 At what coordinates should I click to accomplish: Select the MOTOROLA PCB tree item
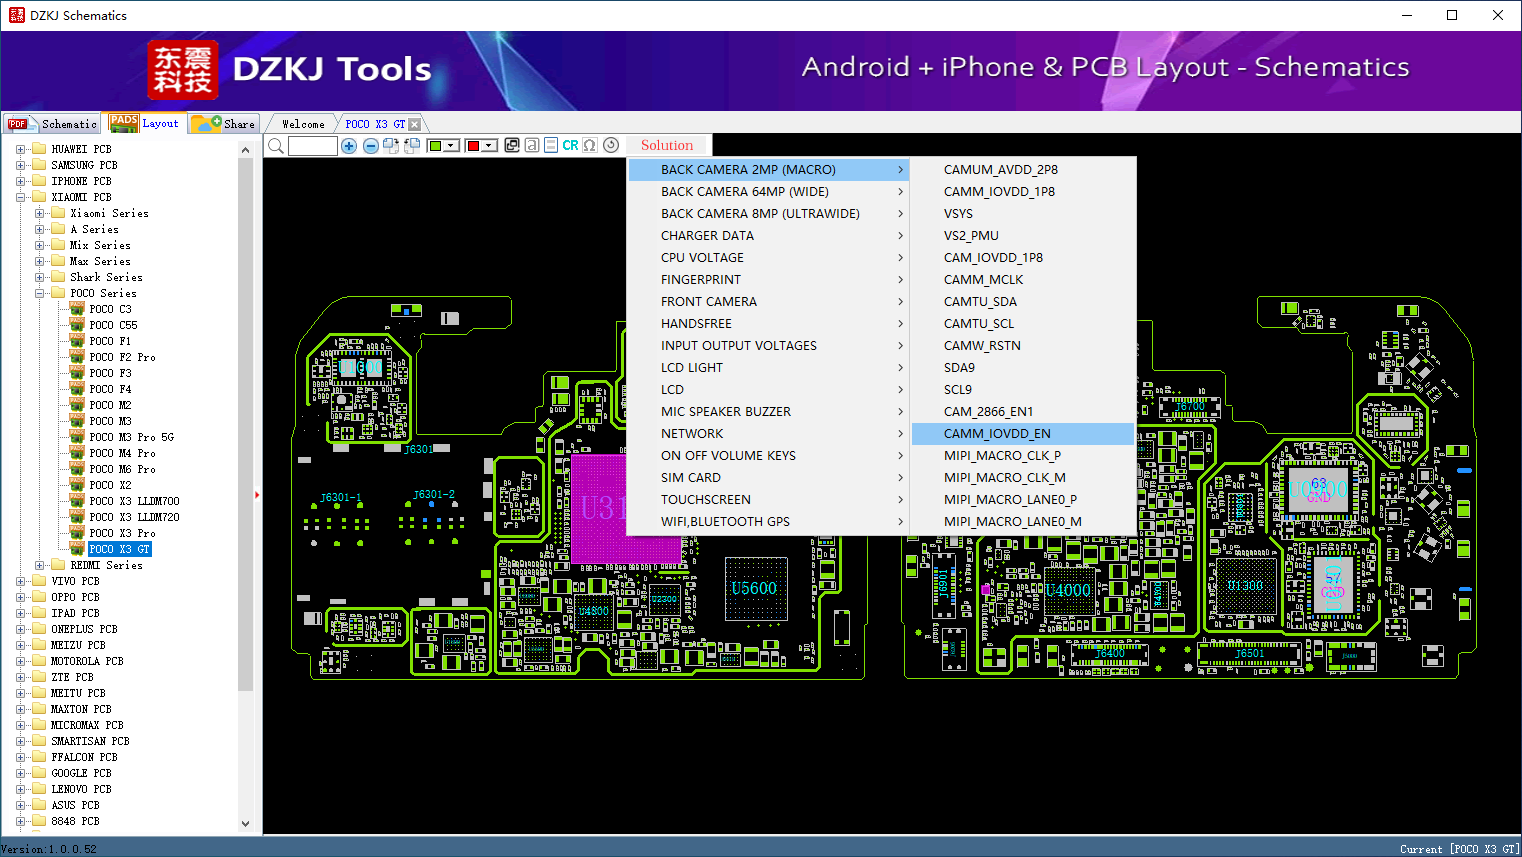pos(87,661)
